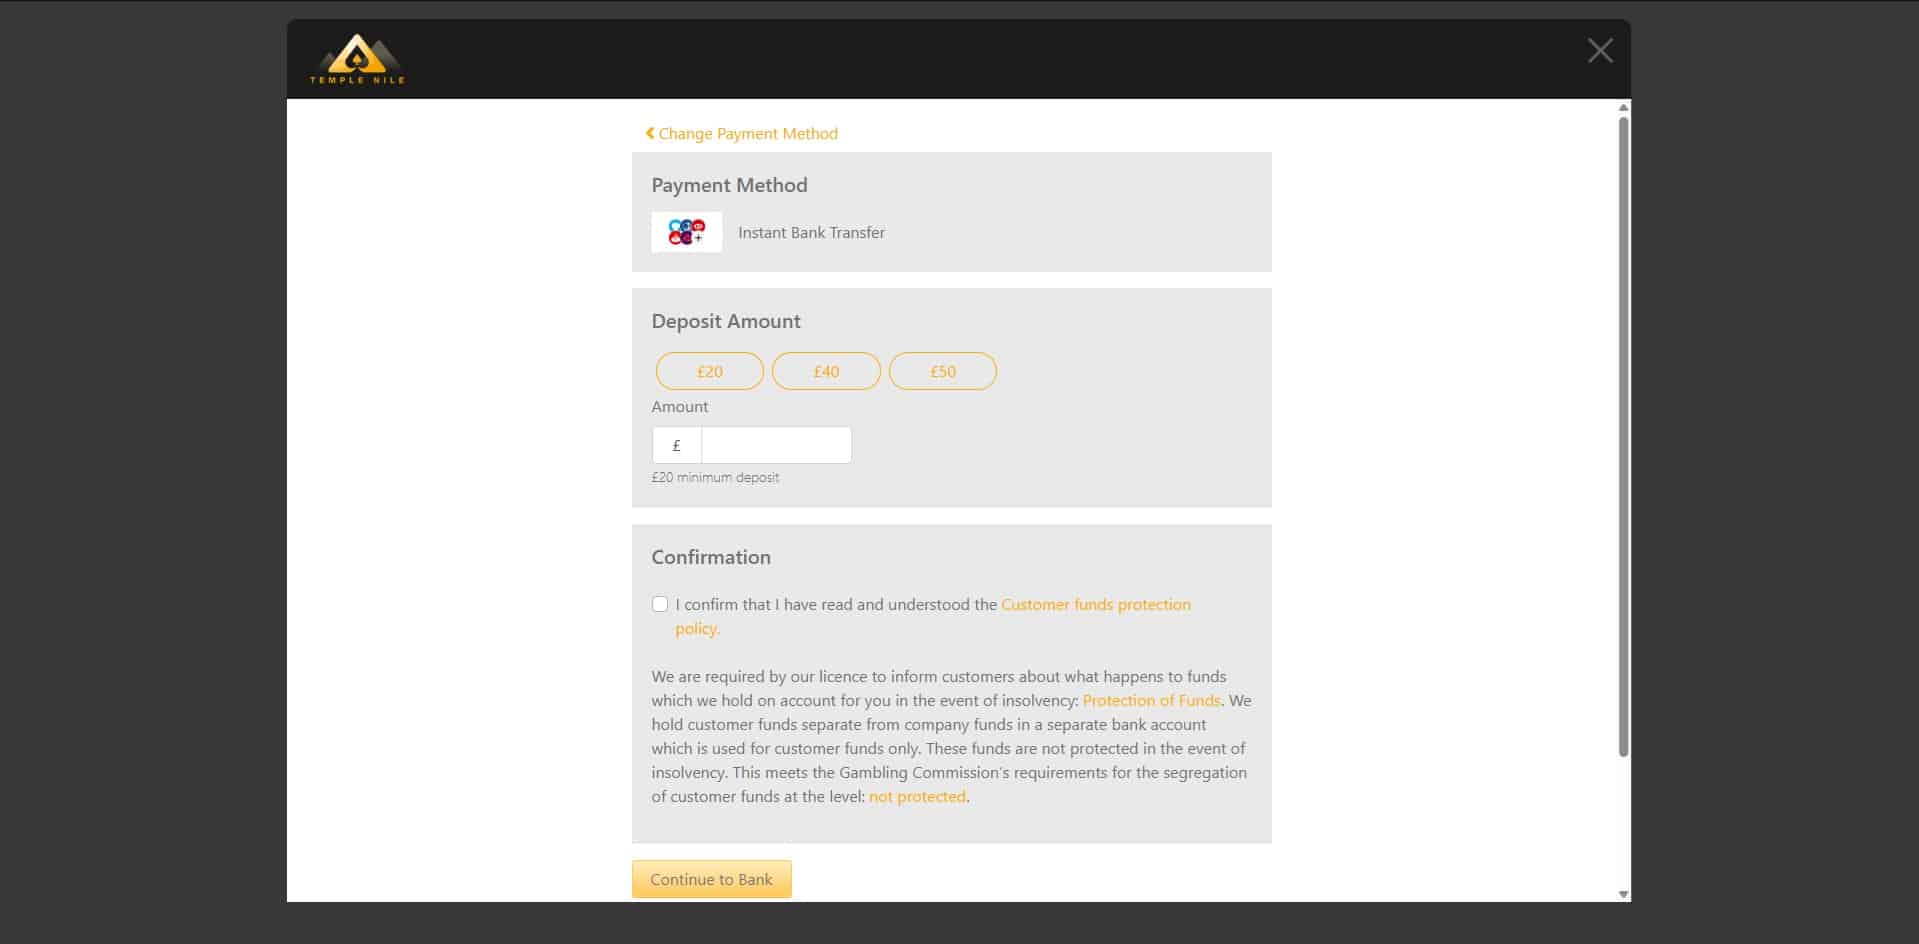
Task: Click the Instant Bank Transfer logo icon
Action: tap(686, 232)
